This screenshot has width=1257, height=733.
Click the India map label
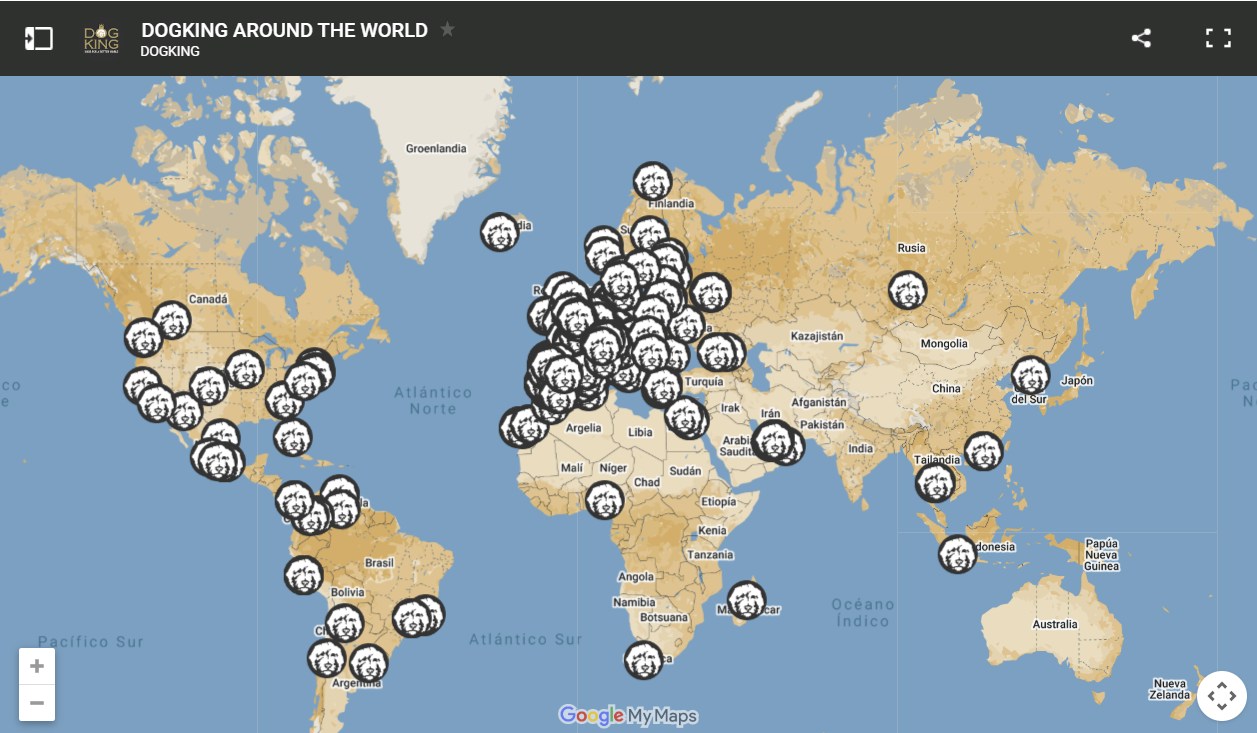(x=860, y=449)
